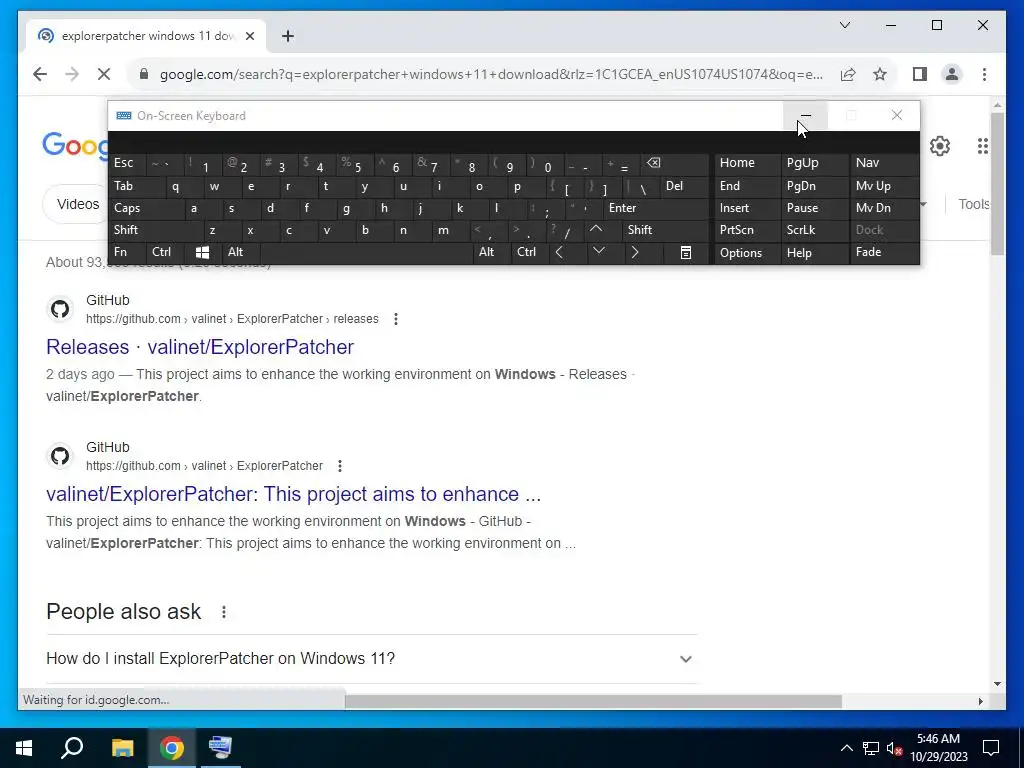Click the share page icon in address bar
Screen dimensions: 1024x768
[x=848, y=74]
